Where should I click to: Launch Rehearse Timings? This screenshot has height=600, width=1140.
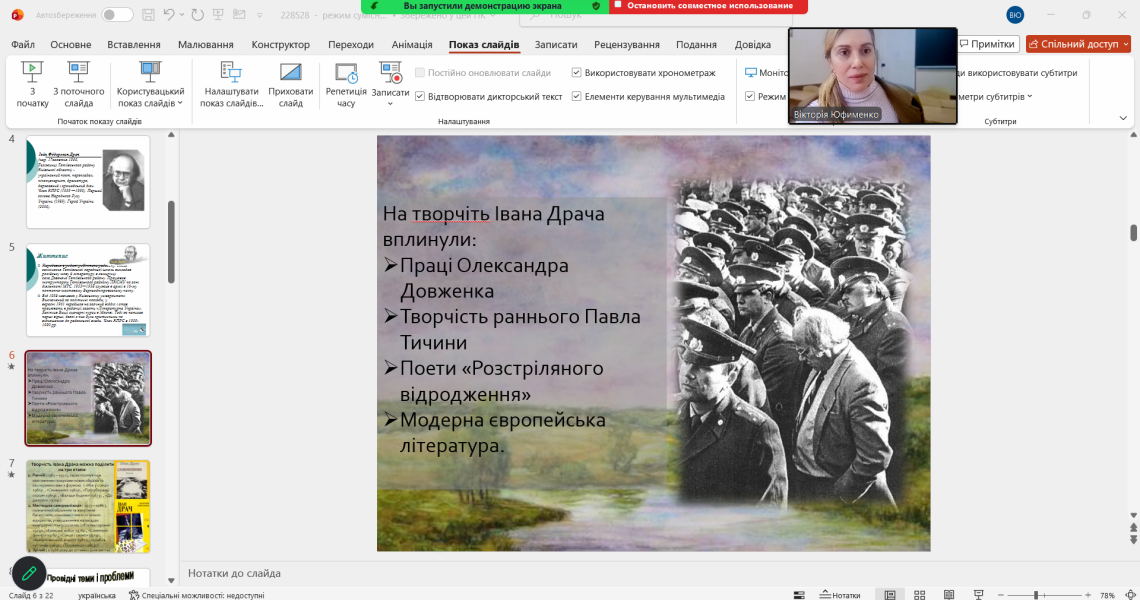(x=346, y=84)
